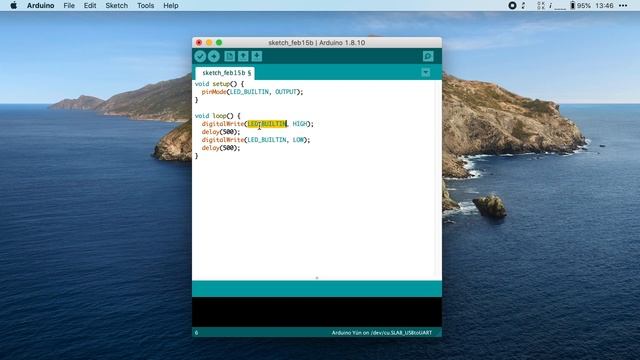This screenshot has height=360, width=640.
Task: Click the Open sketch up-arrow icon
Action: point(243,56)
